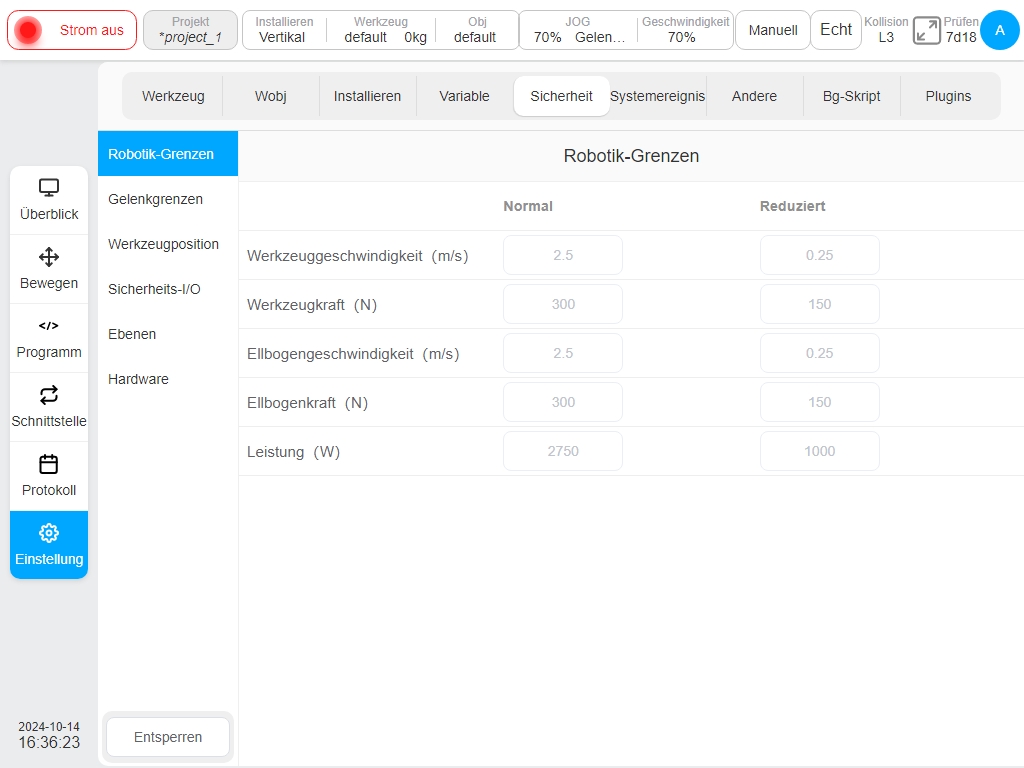Switch to the Systemereignis tab

pos(658,96)
